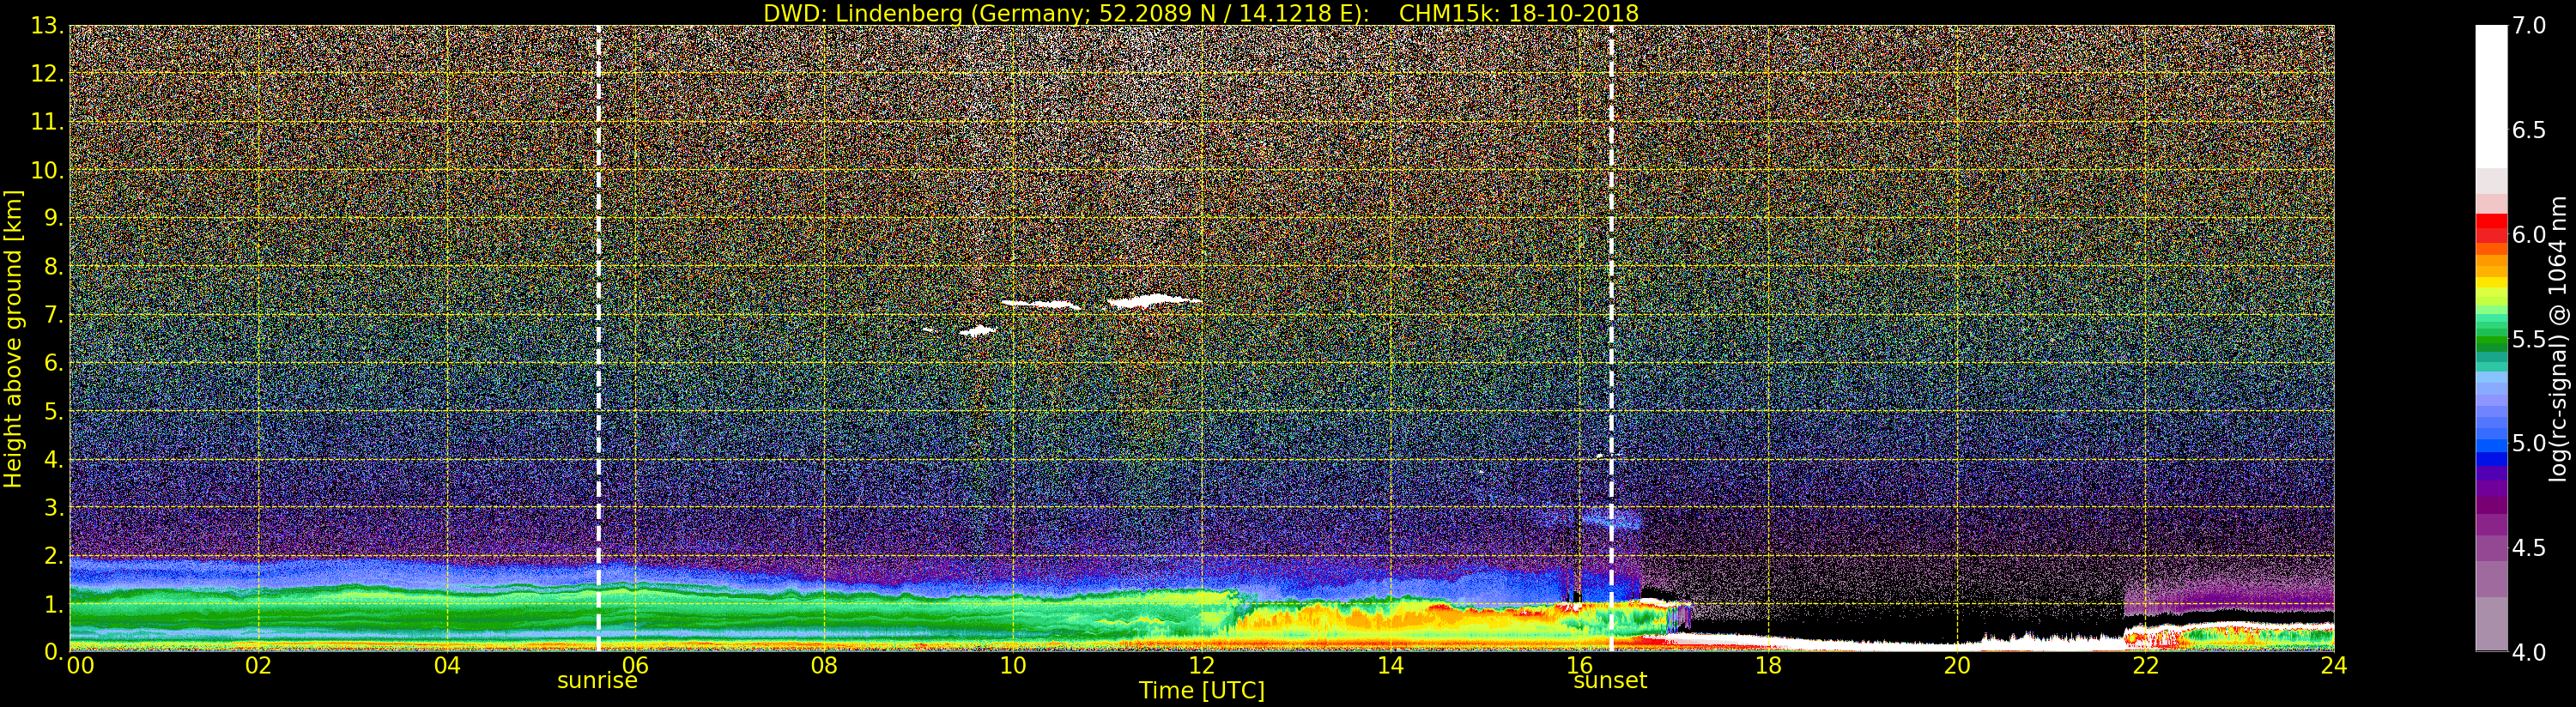Click the height tick label "9."
This screenshot has height=707, width=2576.
[x=53, y=218]
